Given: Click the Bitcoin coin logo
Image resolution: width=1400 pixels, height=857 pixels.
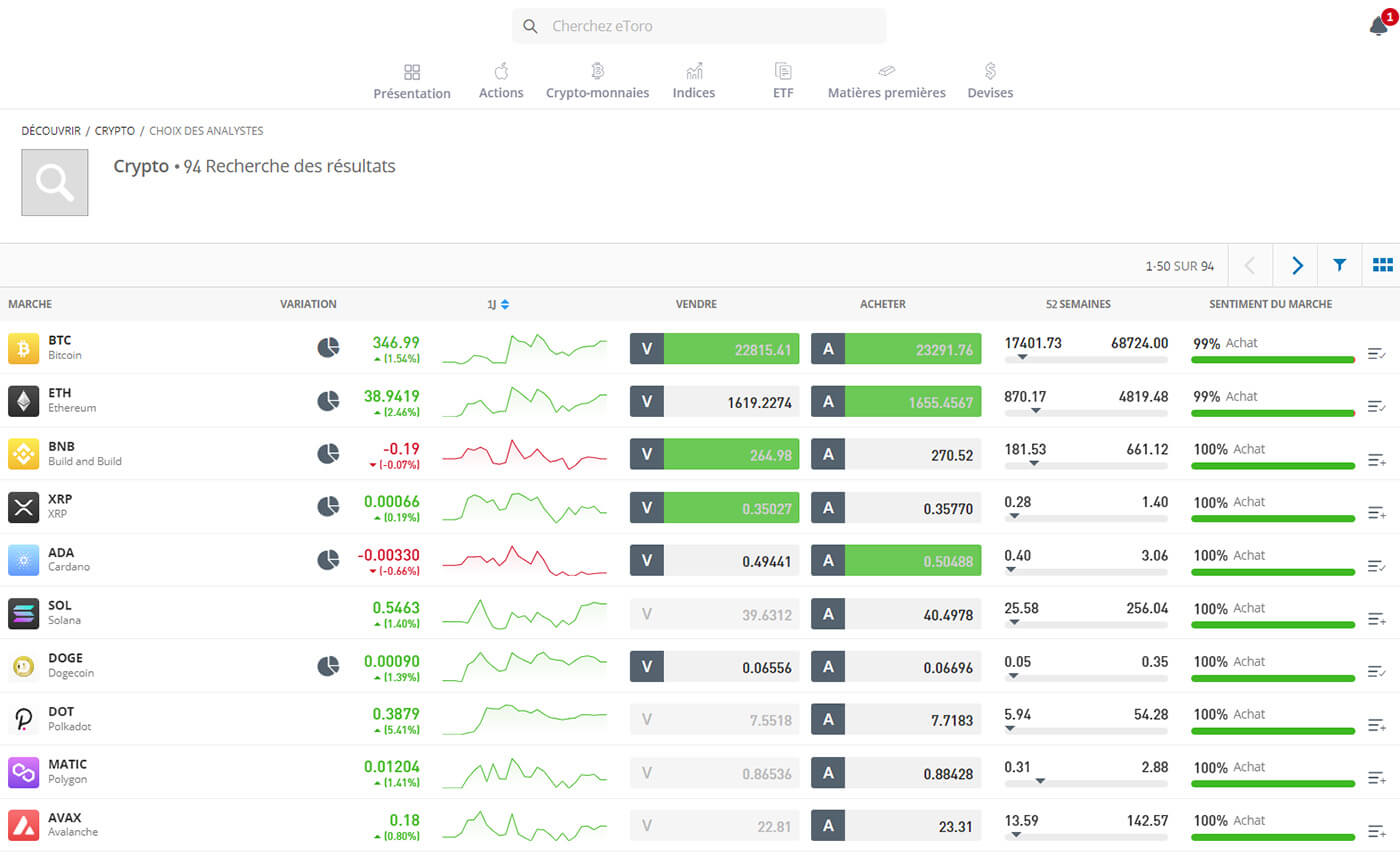Looking at the screenshot, I should 24,348.
